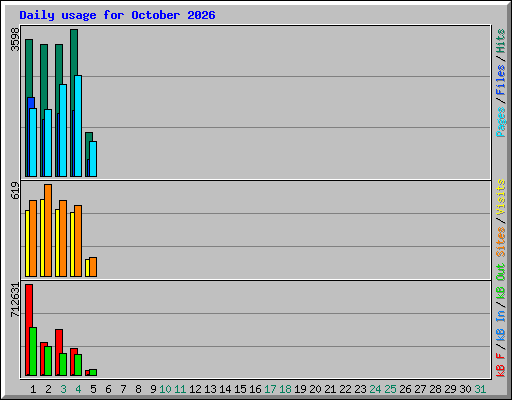Select the yellow Visits bar for day 2
The width and height of the screenshot is (512, 400).
click(x=42, y=238)
